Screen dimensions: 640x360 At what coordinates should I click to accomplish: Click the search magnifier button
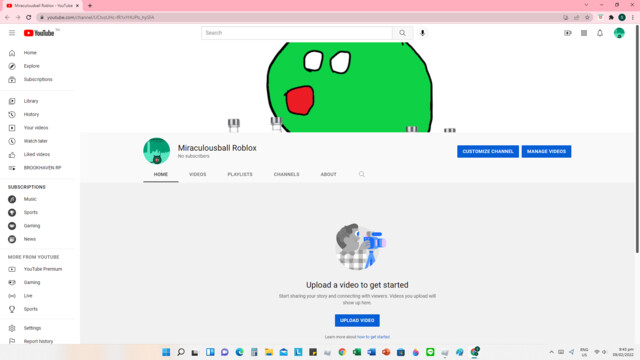pos(402,33)
